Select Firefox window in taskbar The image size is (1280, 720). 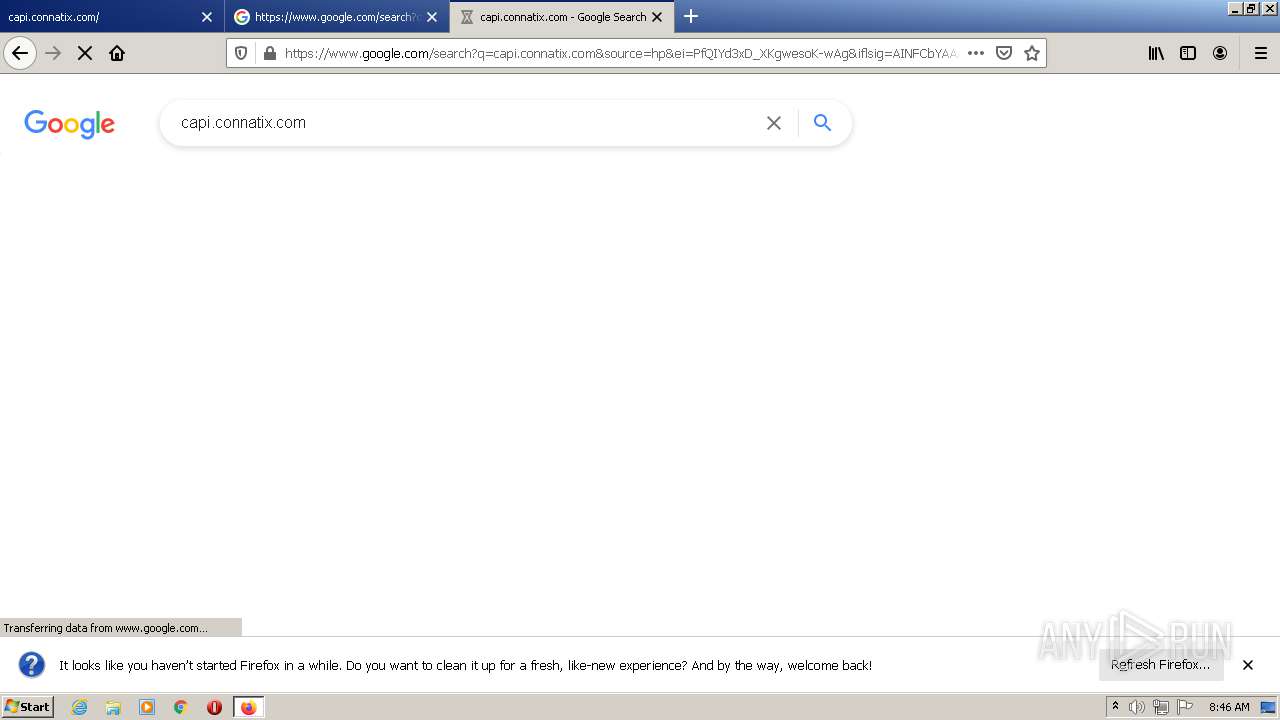click(249, 707)
